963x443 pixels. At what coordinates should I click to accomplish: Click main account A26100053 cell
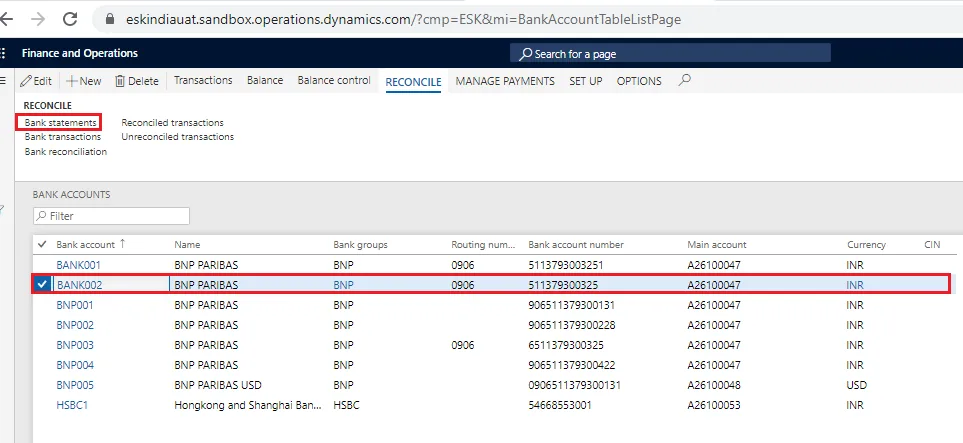pyautogui.click(x=714, y=405)
